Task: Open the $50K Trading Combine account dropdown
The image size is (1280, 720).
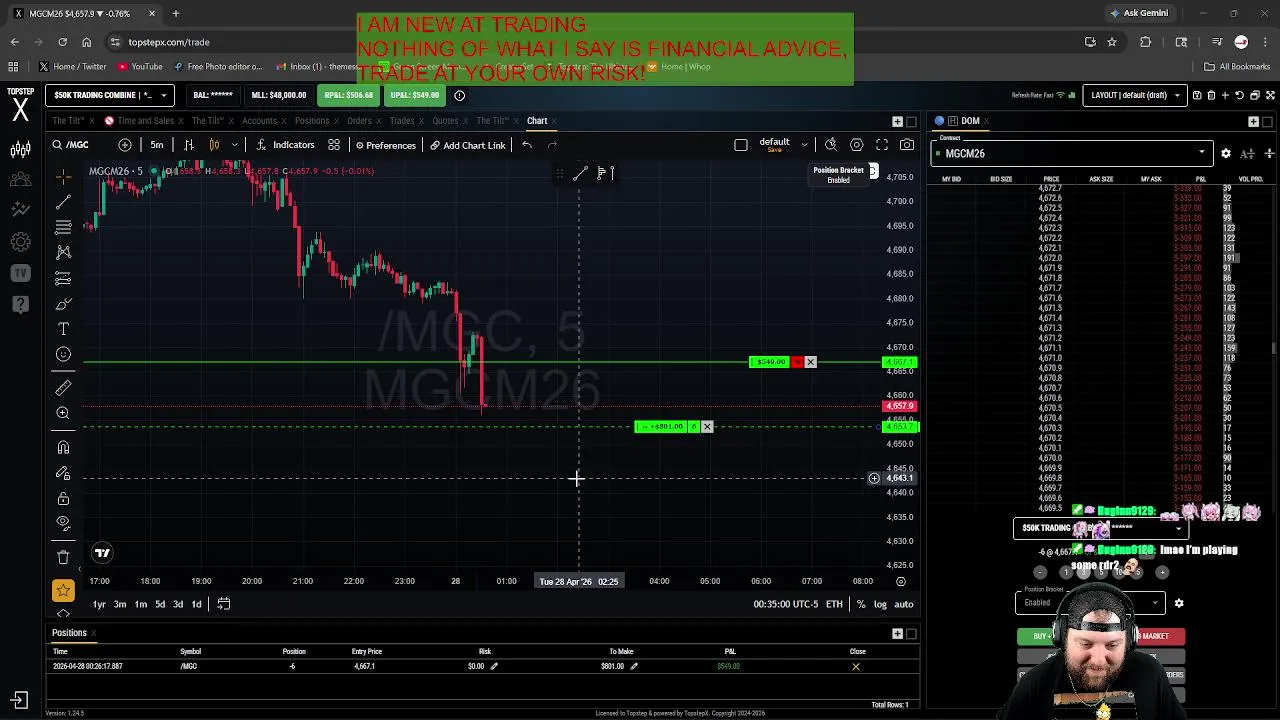Action: pyautogui.click(x=109, y=95)
